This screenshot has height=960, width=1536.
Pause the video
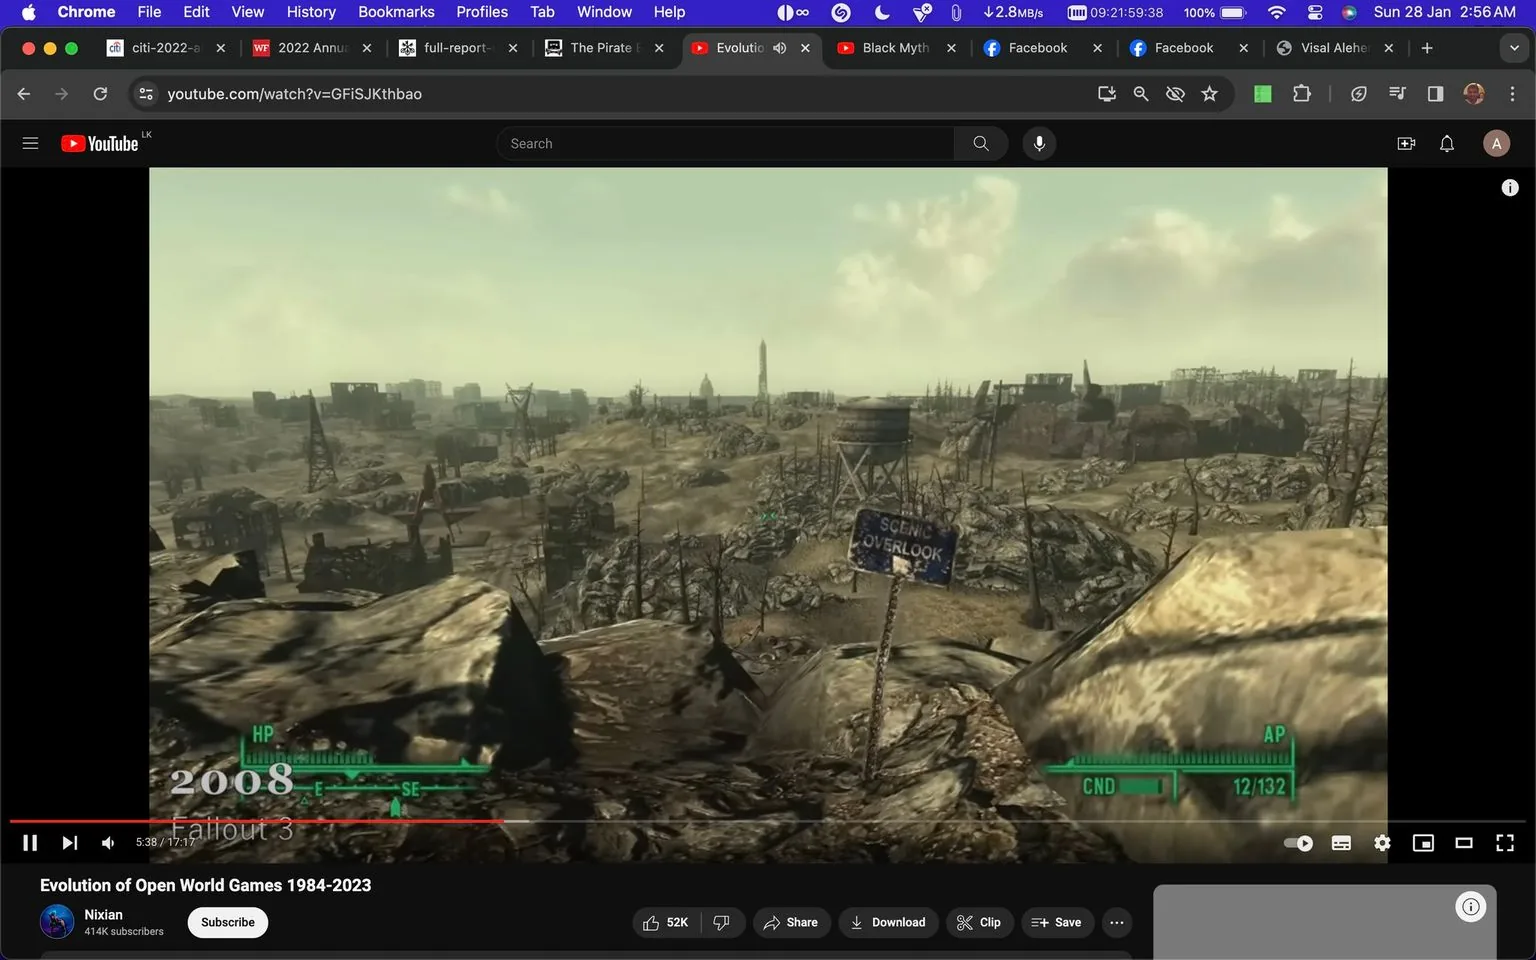(29, 842)
